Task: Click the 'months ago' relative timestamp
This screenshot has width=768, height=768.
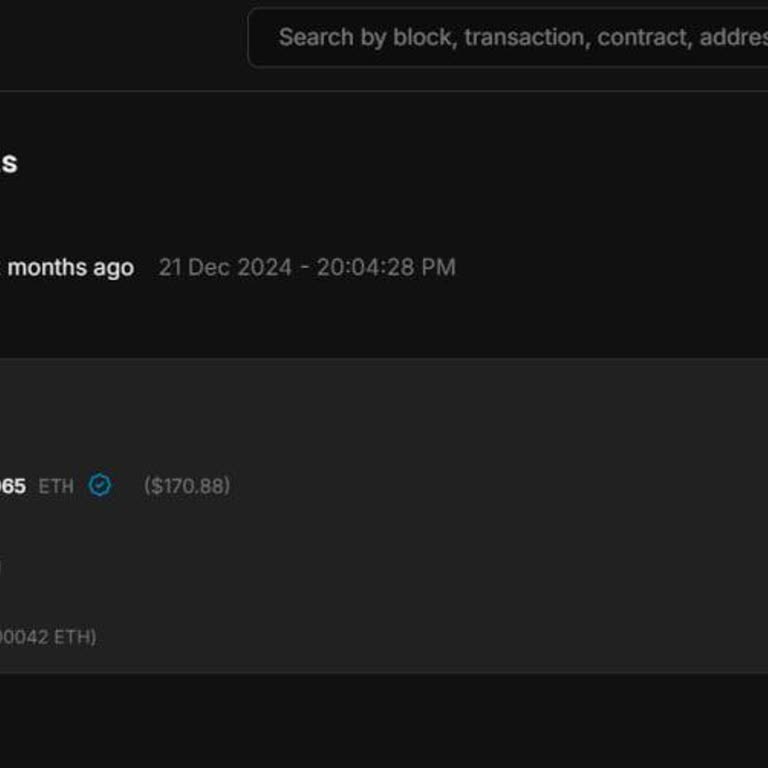Action: (x=70, y=268)
